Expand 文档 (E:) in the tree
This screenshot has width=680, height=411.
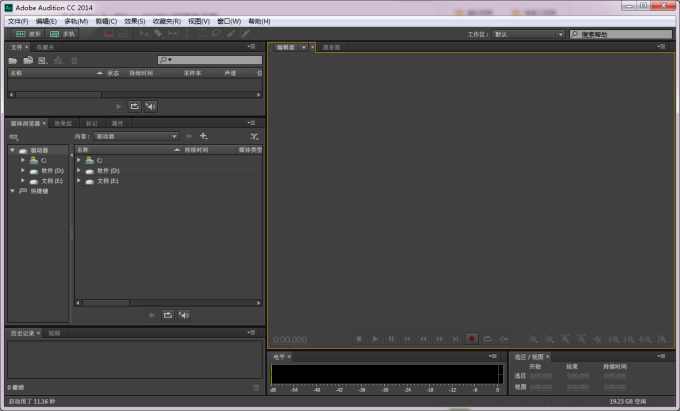coord(23,180)
